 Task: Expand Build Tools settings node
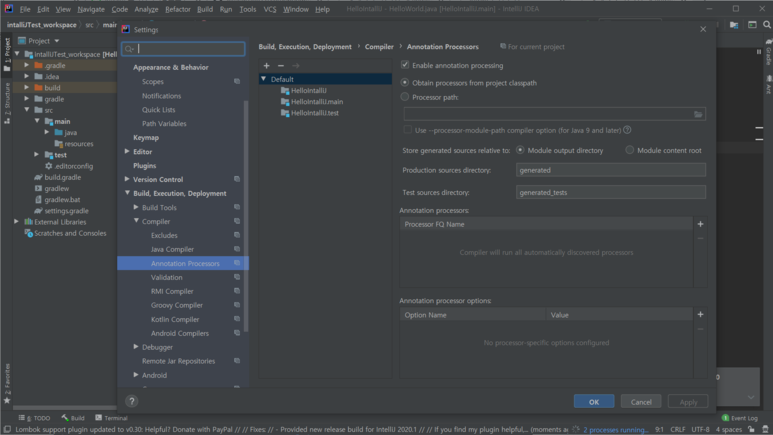click(x=136, y=207)
